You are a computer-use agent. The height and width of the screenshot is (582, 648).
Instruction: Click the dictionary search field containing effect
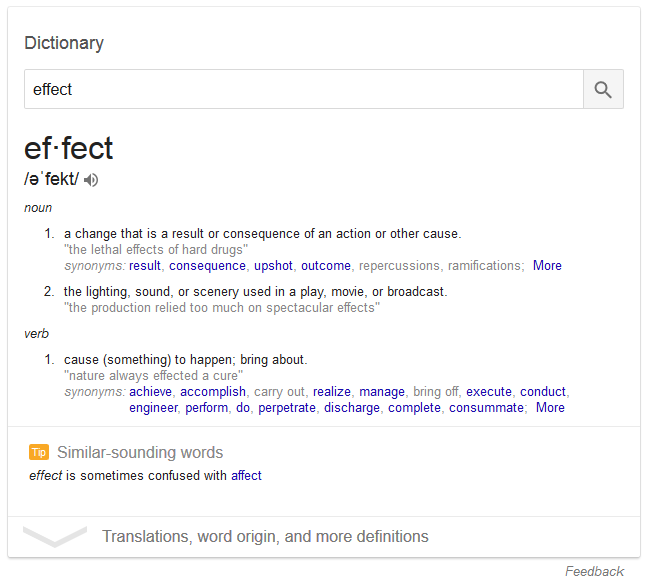[x=303, y=89]
